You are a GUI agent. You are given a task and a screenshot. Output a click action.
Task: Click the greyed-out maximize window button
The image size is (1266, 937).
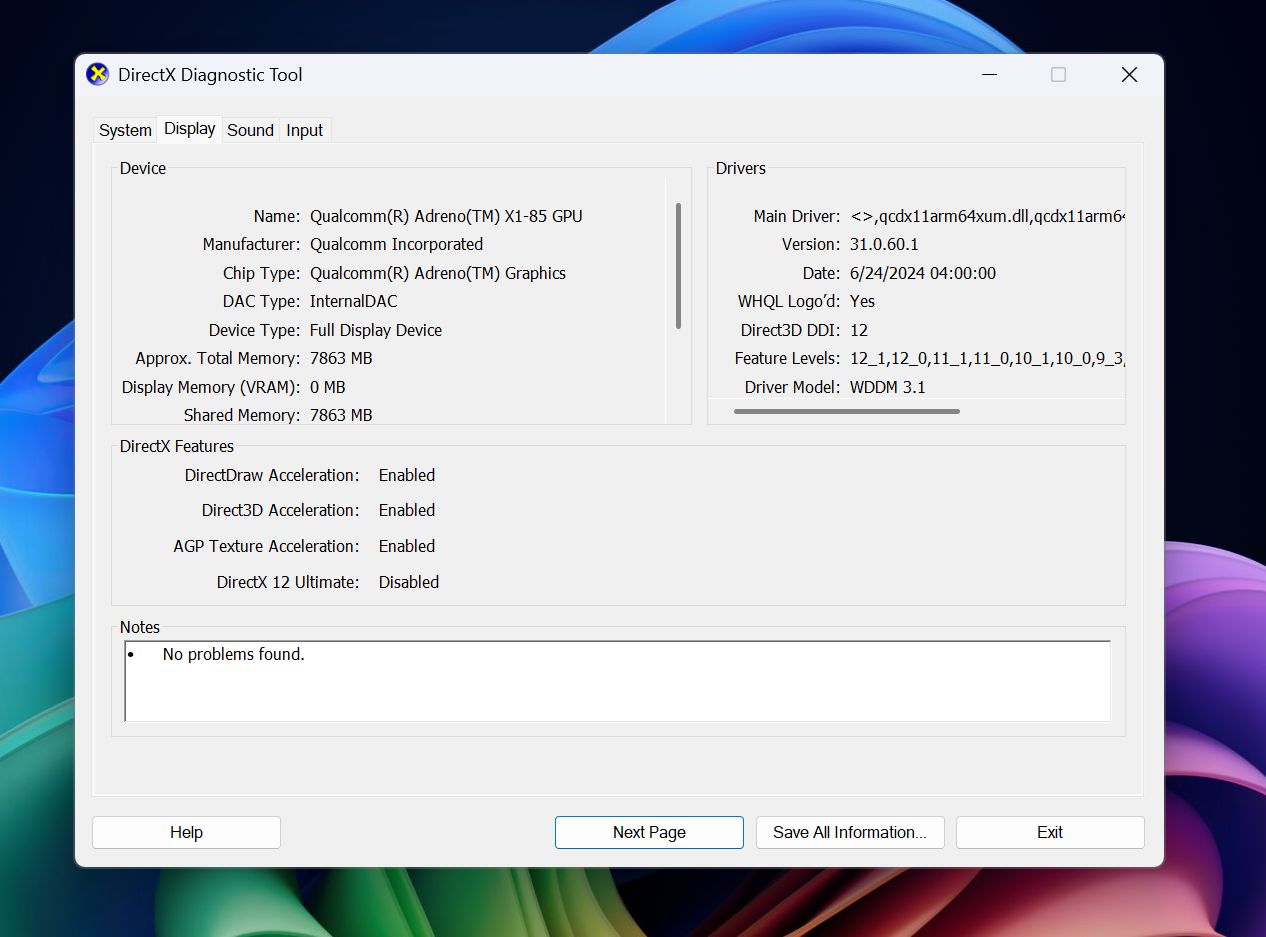(x=1058, y=75)
